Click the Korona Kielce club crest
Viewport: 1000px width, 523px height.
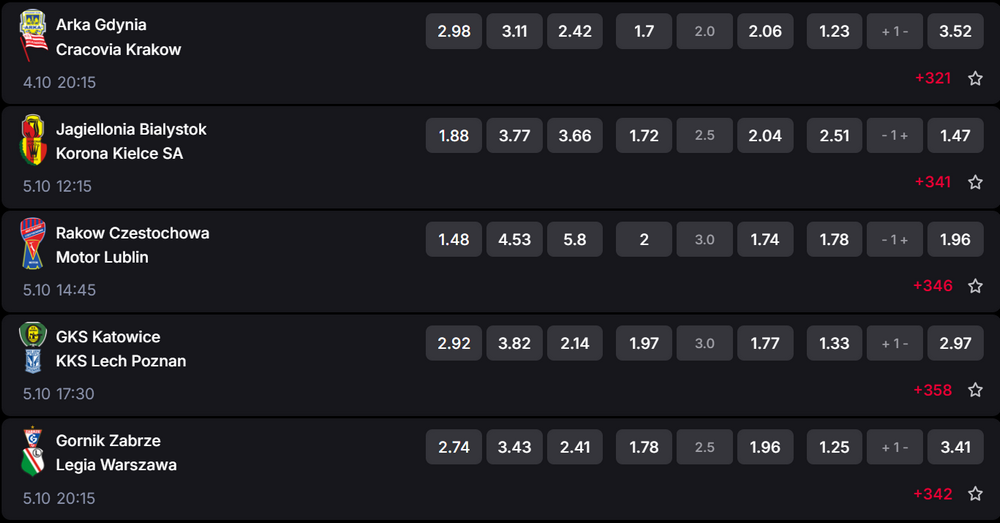33,152
